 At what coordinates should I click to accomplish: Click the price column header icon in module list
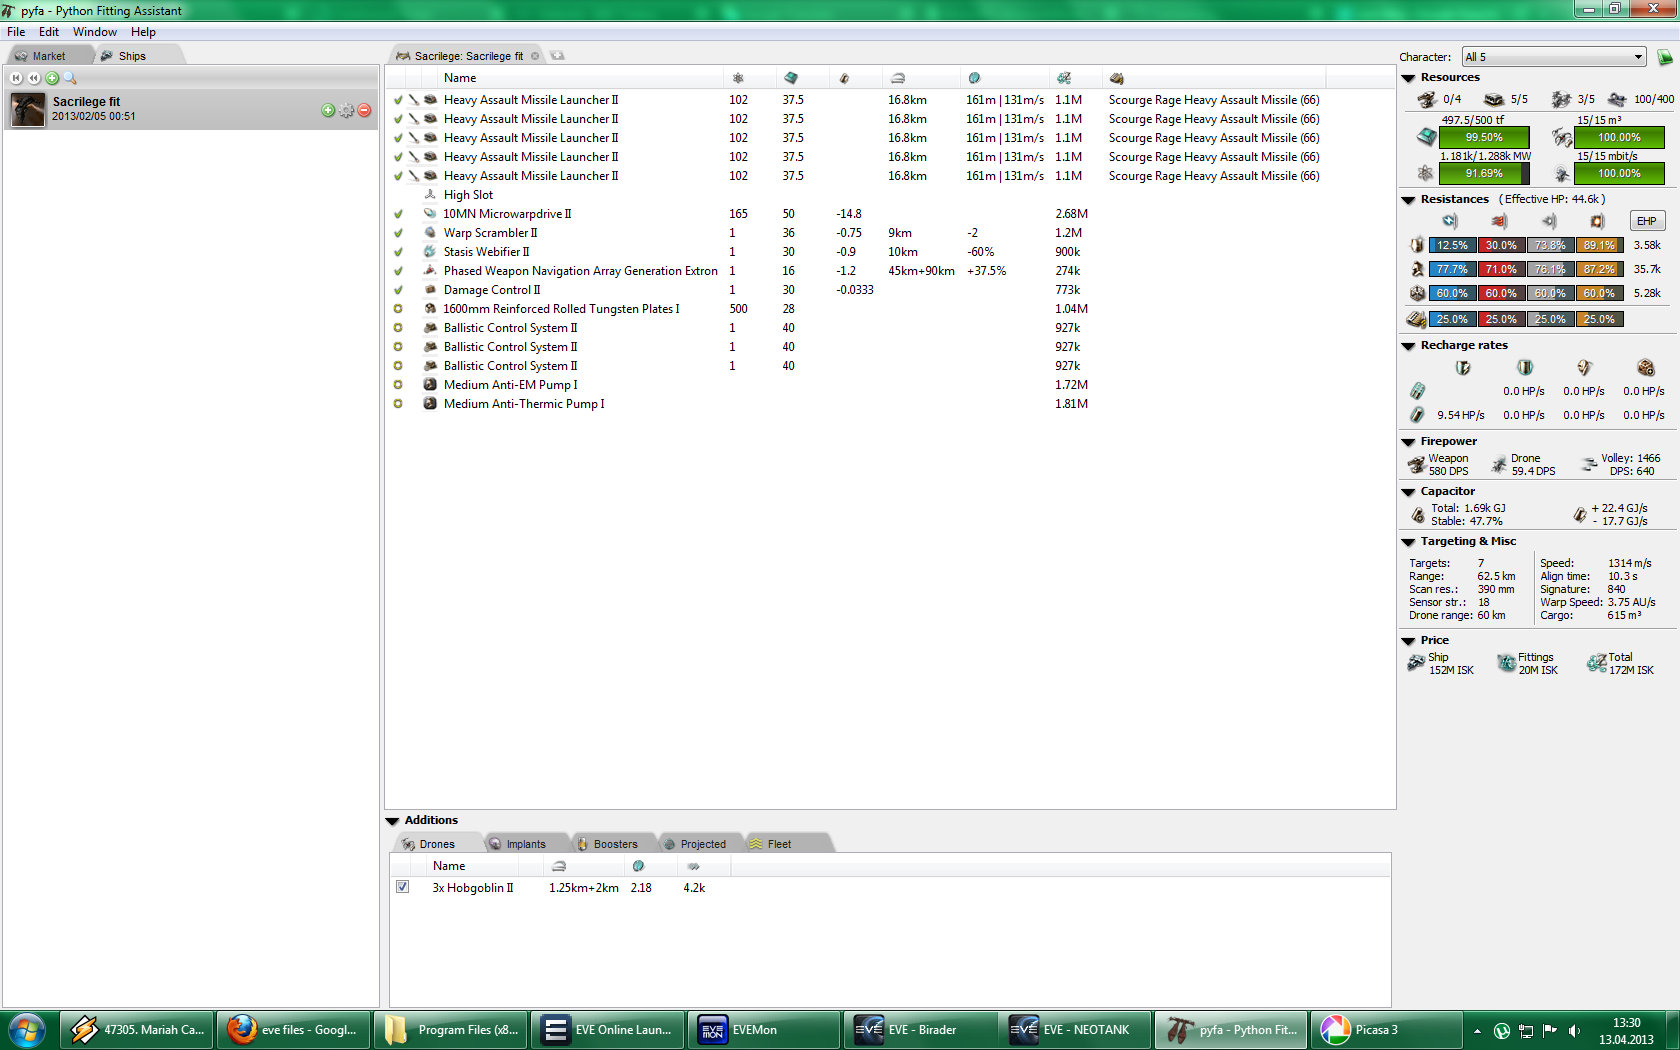coord(1063,78)
